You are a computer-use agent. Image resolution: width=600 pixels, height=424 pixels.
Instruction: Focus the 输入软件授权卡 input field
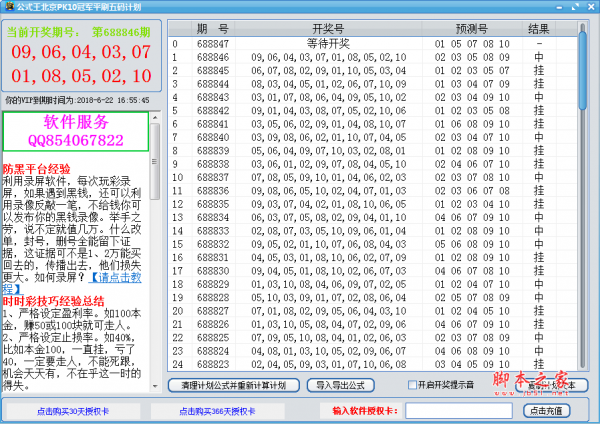coord(459,411)
